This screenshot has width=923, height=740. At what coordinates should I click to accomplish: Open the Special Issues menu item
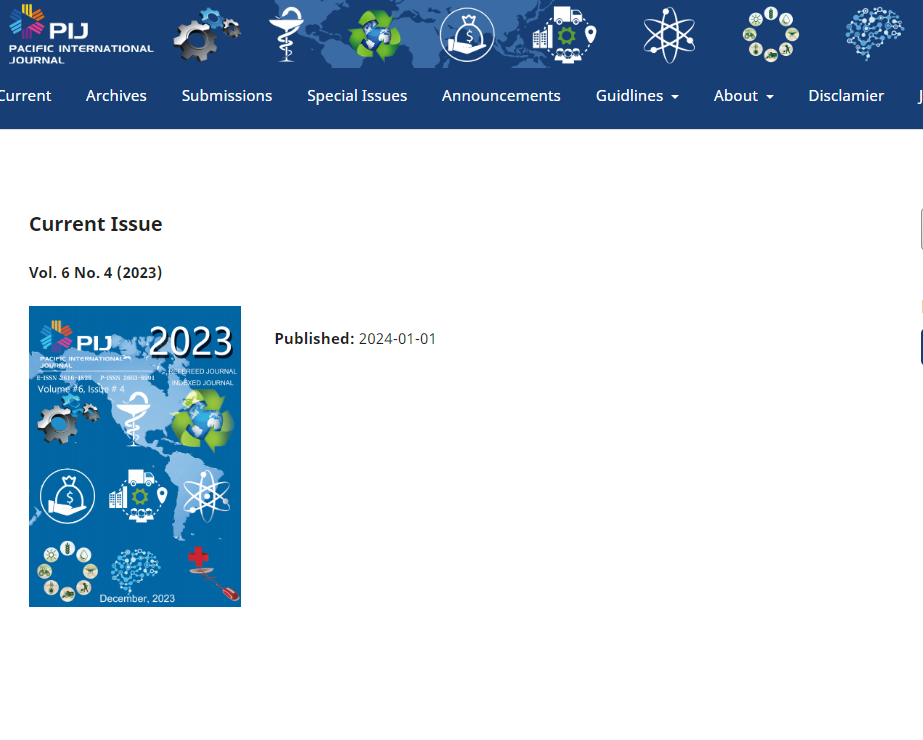coord(357,96)
